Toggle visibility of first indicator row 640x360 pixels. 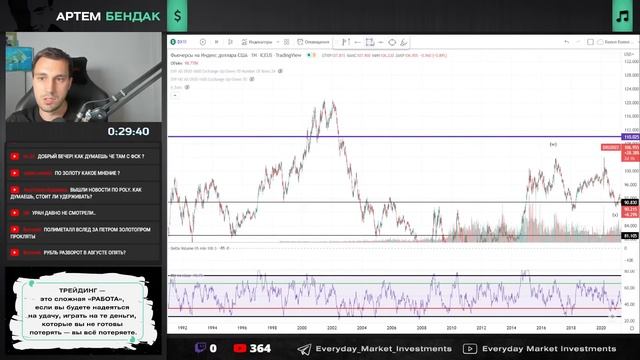pos(280,71)
